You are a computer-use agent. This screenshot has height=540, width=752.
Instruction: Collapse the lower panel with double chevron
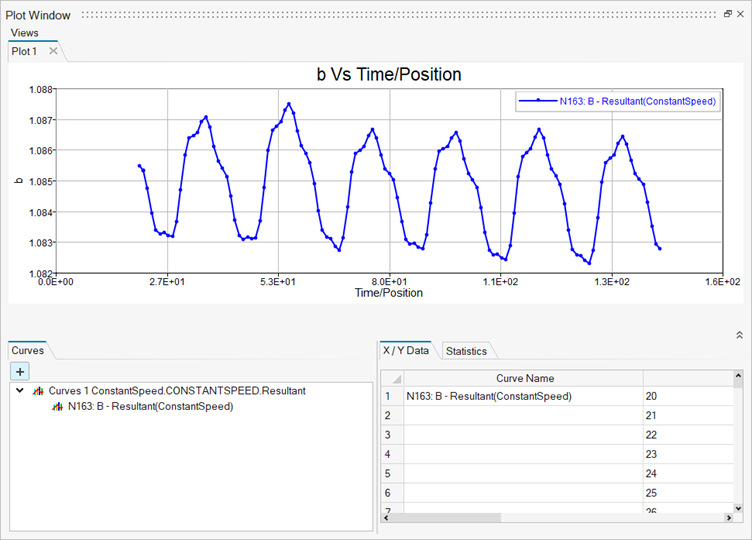point(739,335)
